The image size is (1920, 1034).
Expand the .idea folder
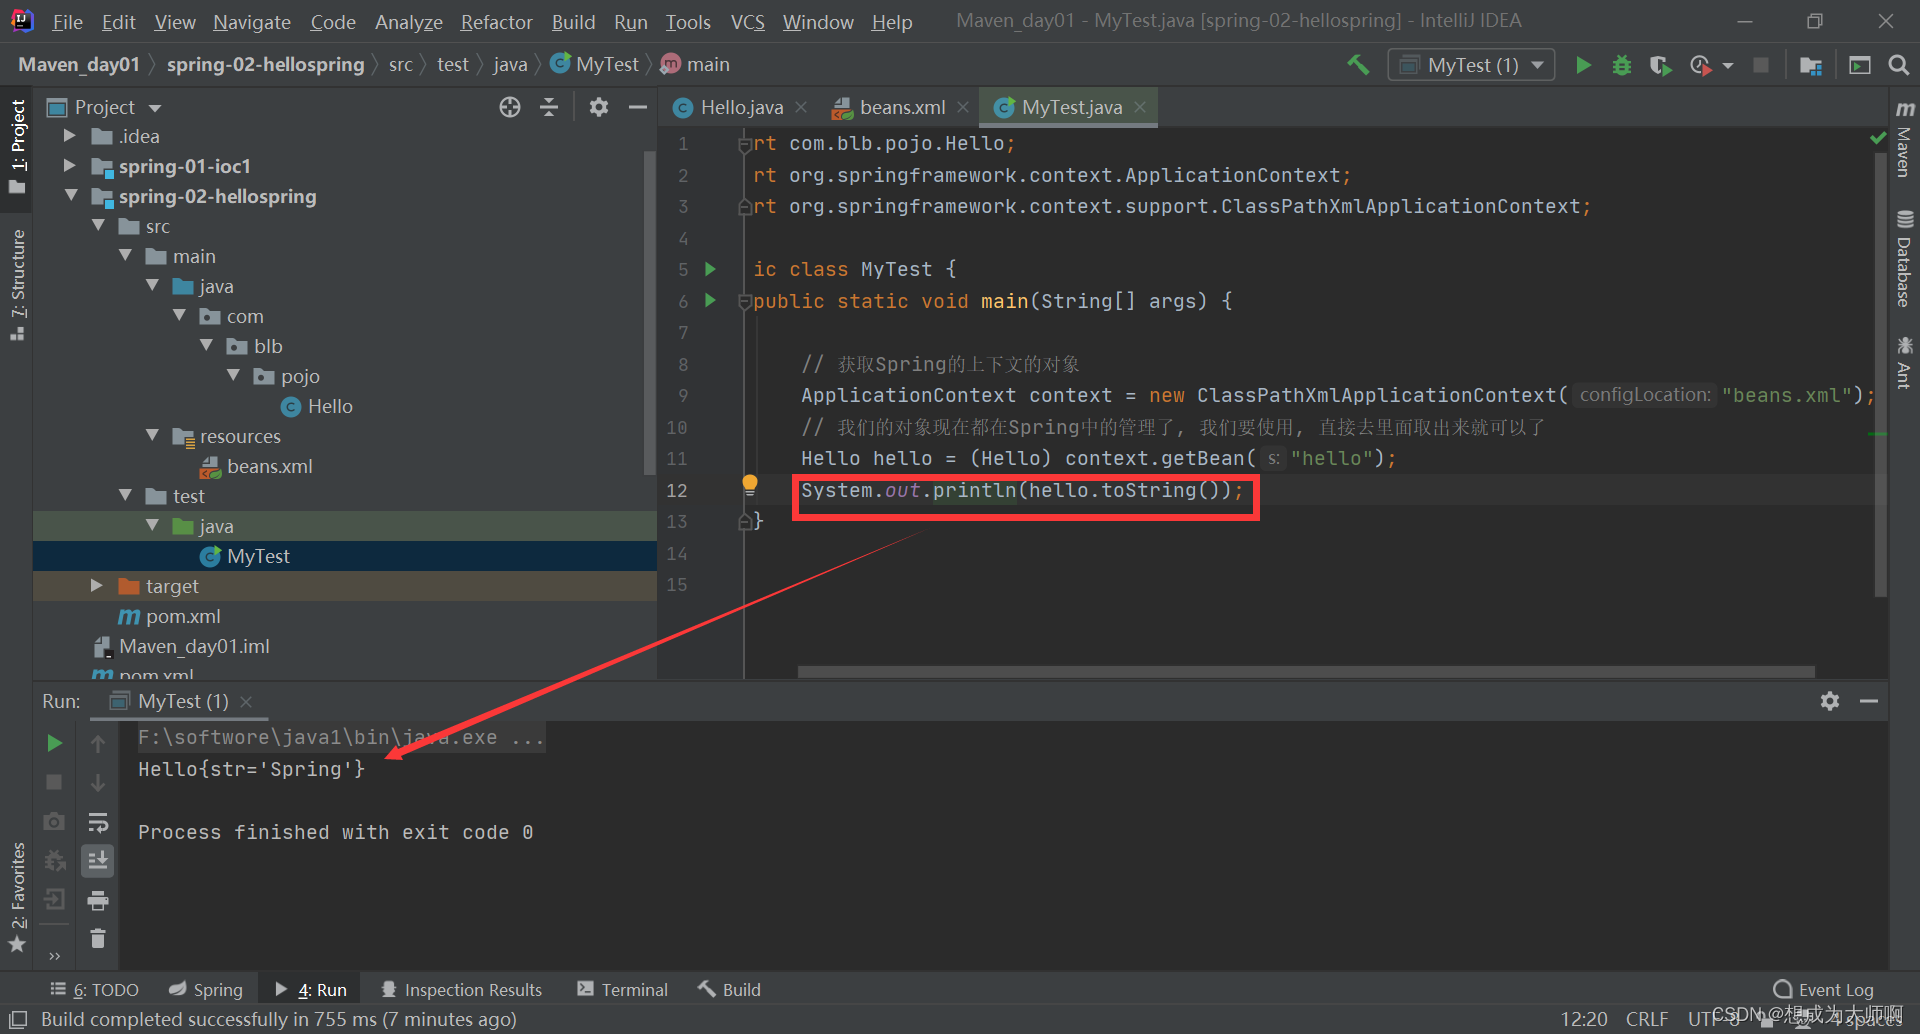(69, 136)
